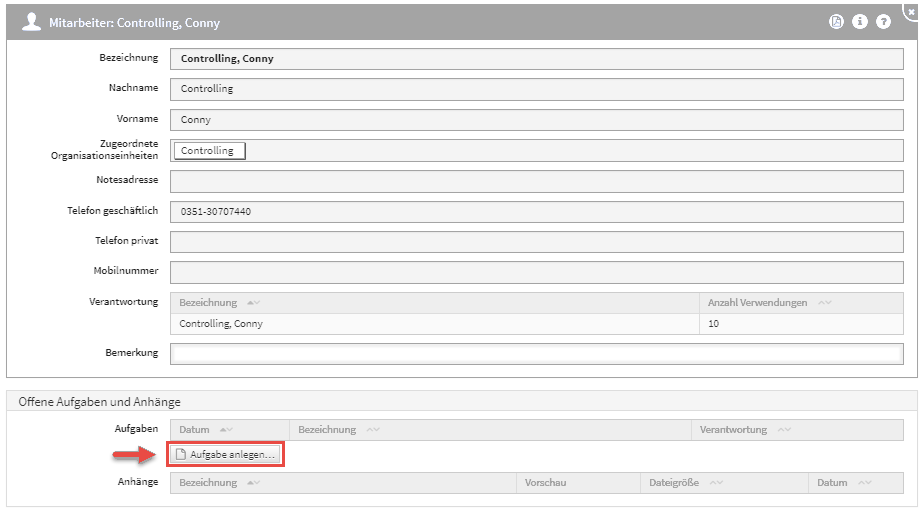Image resolution: width=922 pixels, height=514 pixels.
Task: Open the info icon in header
Action: pos(860,22)
